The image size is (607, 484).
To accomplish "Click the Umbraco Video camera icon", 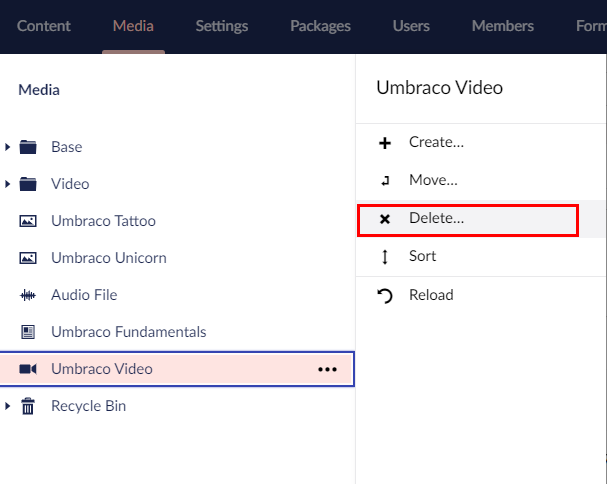I will [28, 369].
